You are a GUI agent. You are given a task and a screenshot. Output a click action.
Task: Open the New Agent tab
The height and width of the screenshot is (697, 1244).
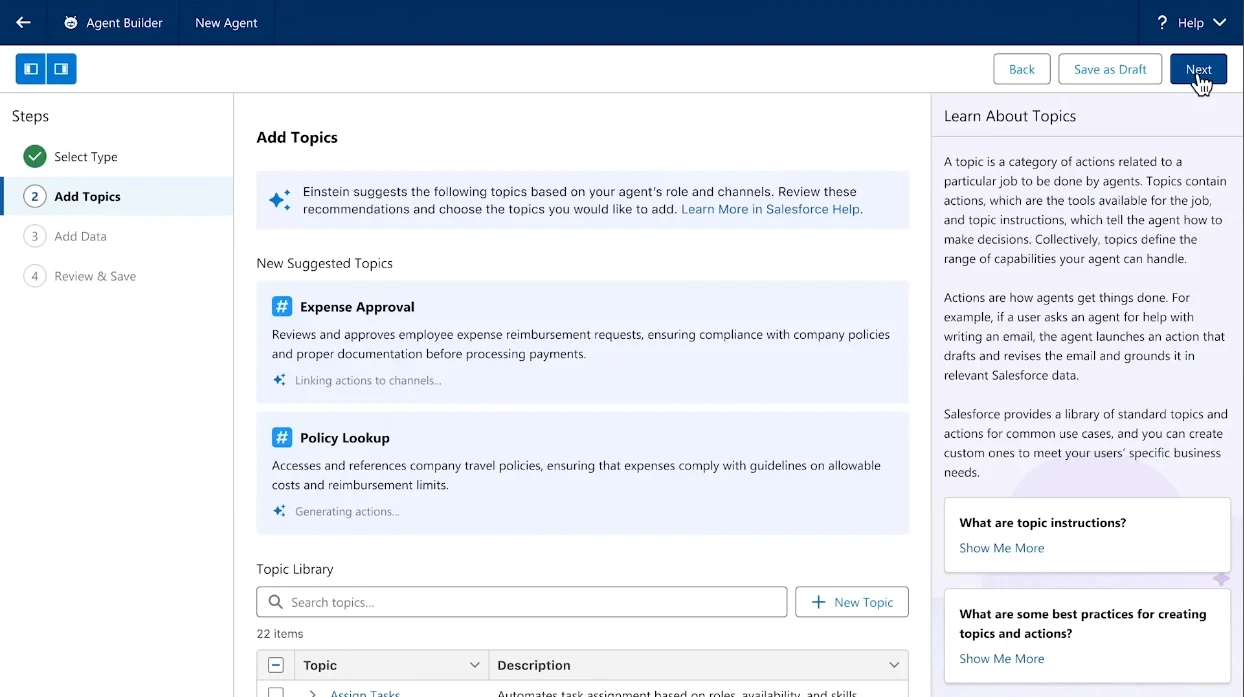[x=226, y=22]
